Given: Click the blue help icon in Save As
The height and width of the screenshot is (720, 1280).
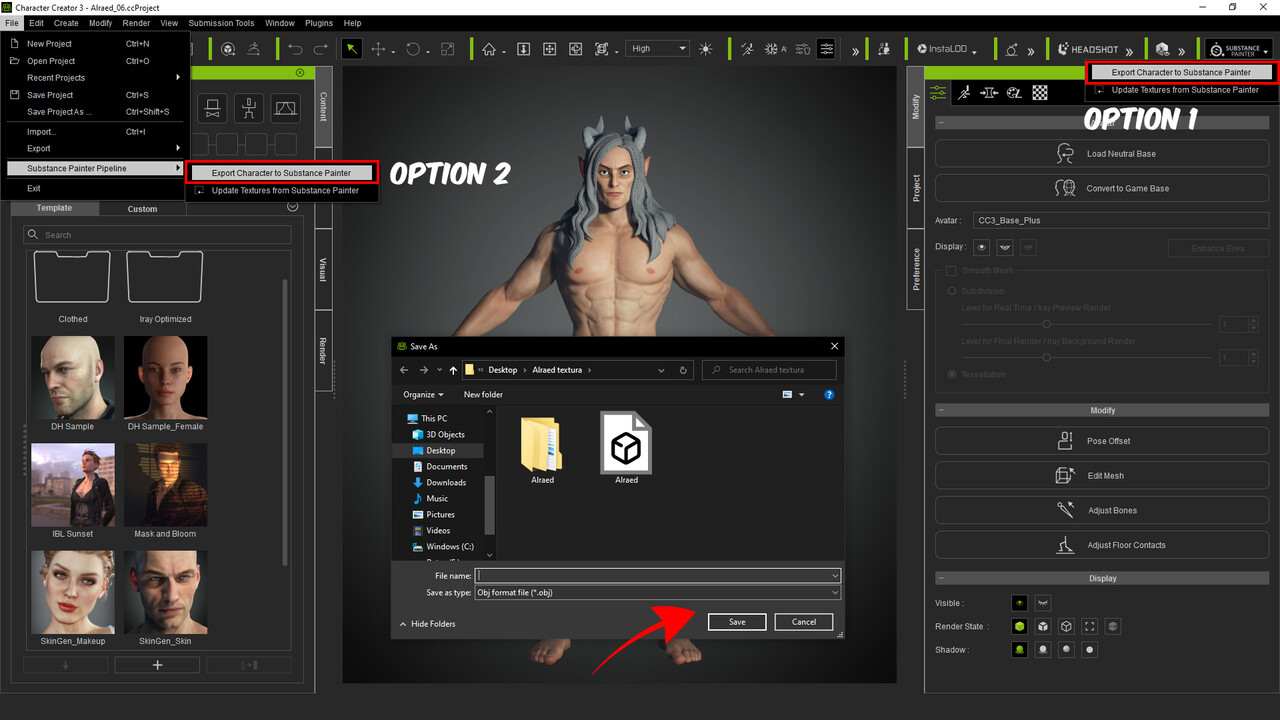Looking at the screenshot, I should pyautogui.click(x=829, y=395).
